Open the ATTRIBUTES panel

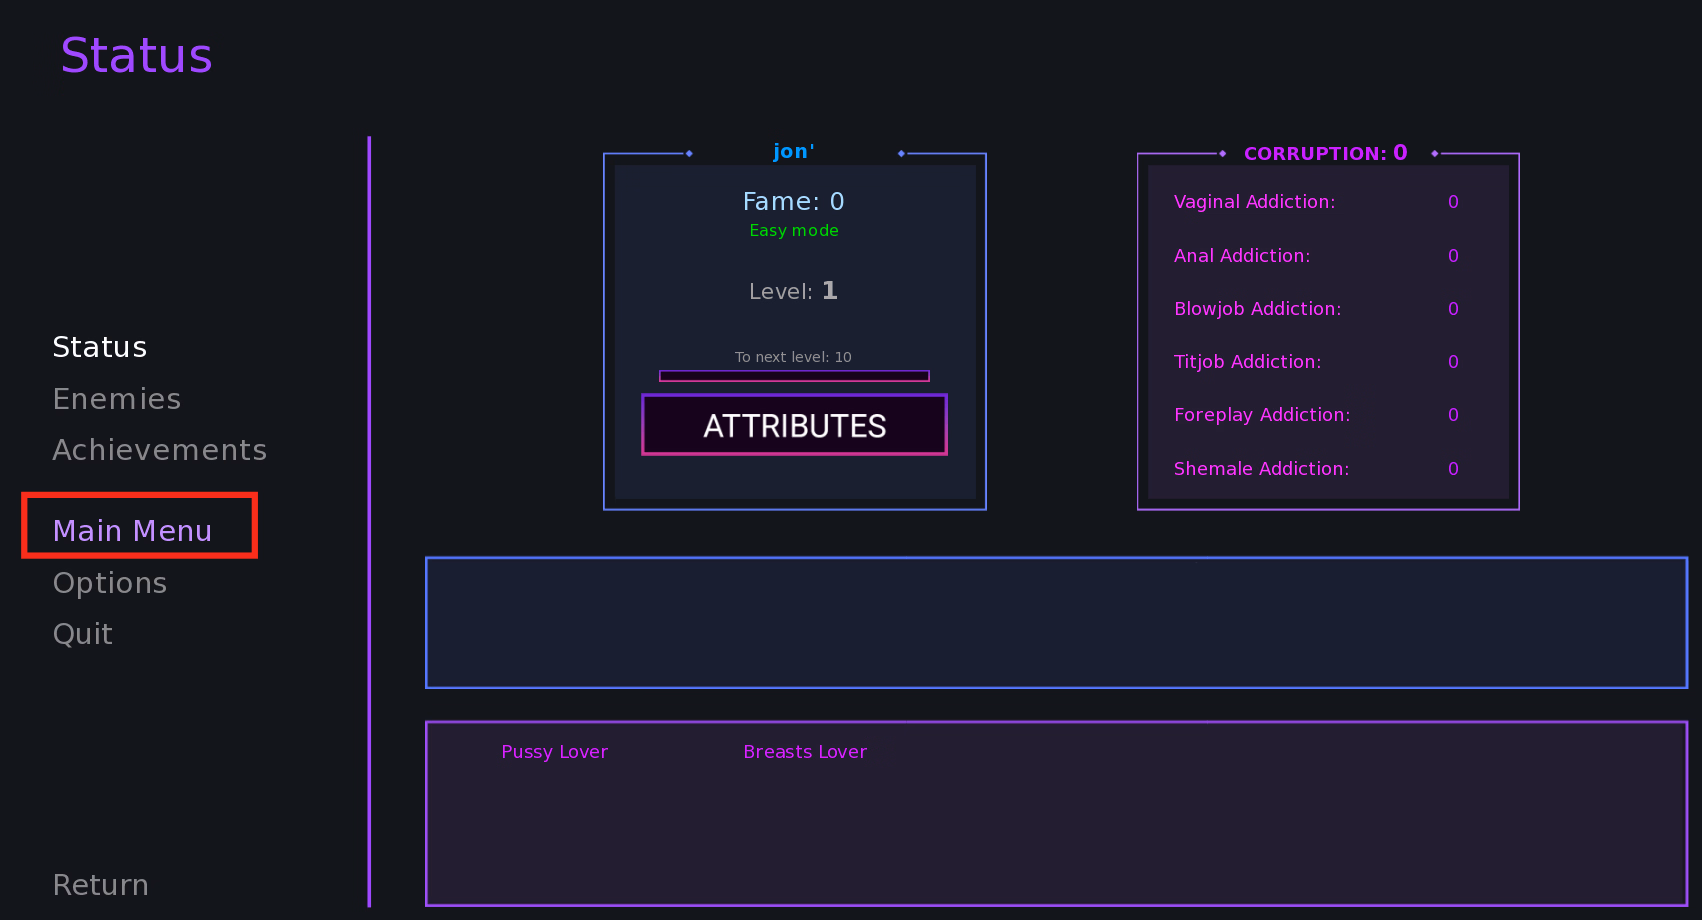coord(794,425)
